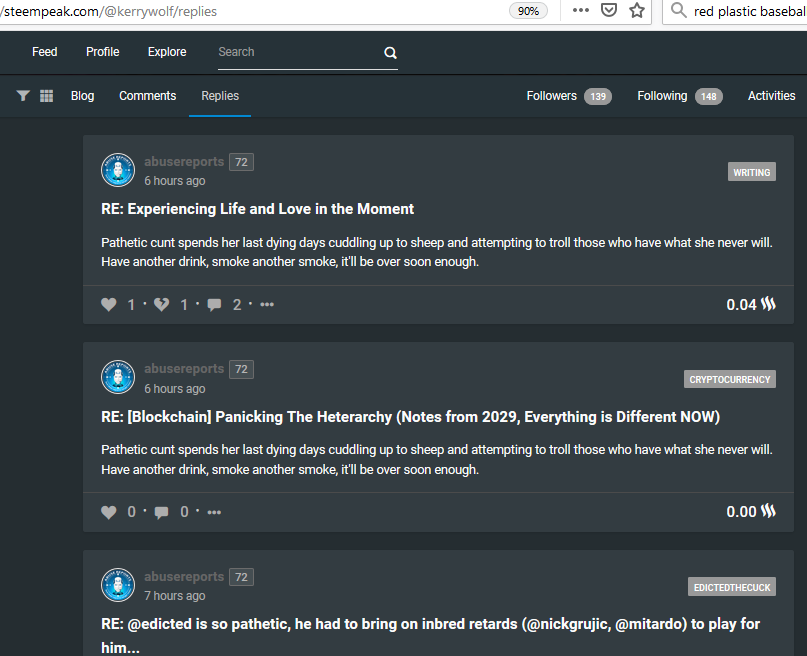Click the 90% zoom level indicator

(528, 11)
